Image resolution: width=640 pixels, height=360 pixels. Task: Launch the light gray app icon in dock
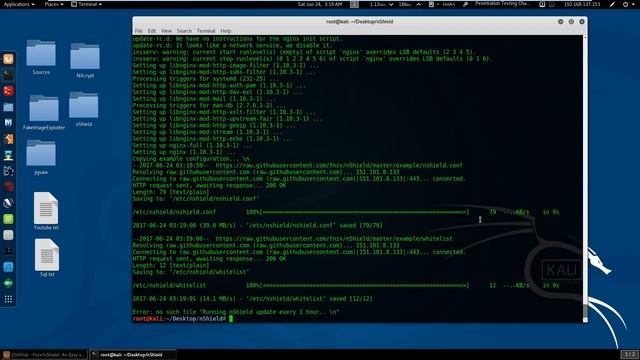[8, 235]
